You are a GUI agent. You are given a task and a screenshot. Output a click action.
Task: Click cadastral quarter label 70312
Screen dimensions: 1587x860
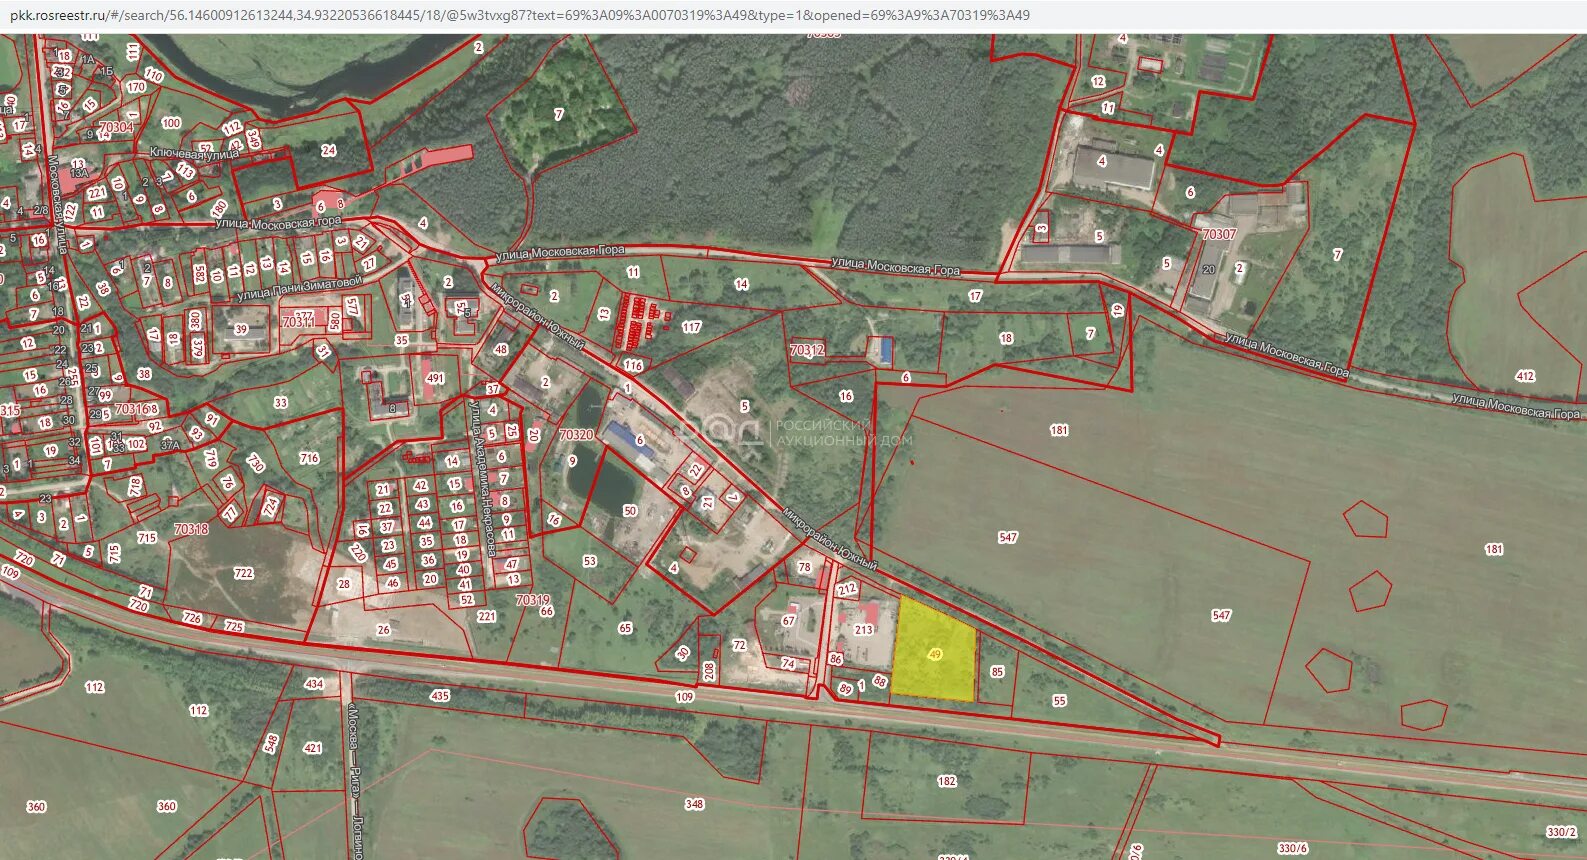[x=807, y=351]
